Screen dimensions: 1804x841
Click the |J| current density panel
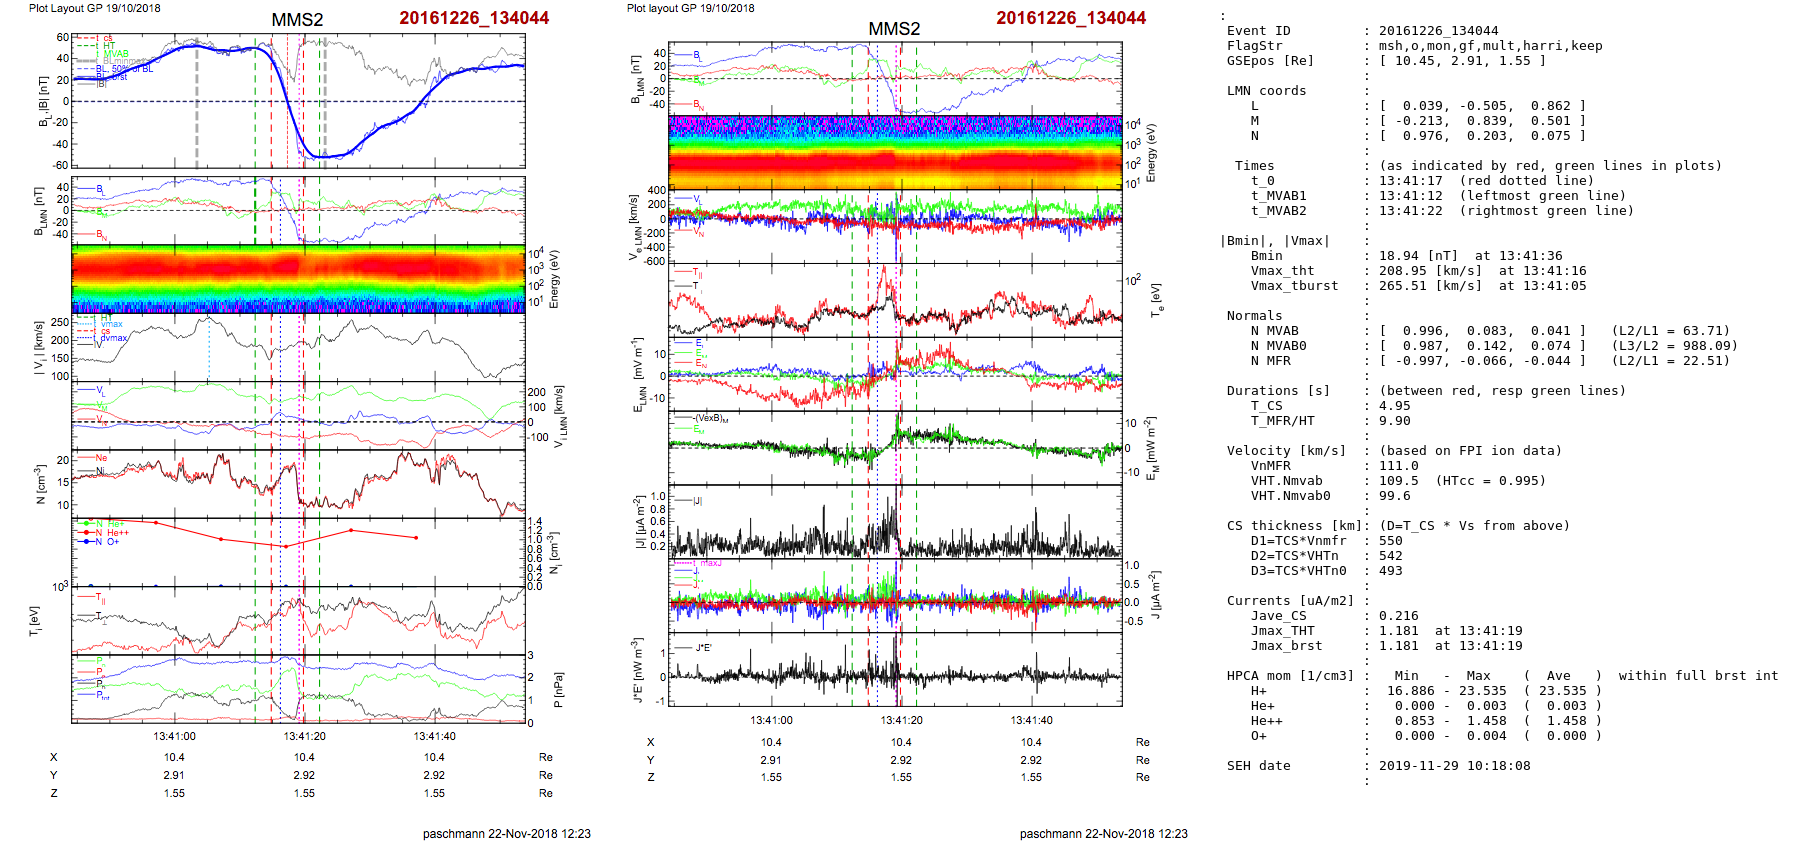pyautogui.click(x=895, y=523)
